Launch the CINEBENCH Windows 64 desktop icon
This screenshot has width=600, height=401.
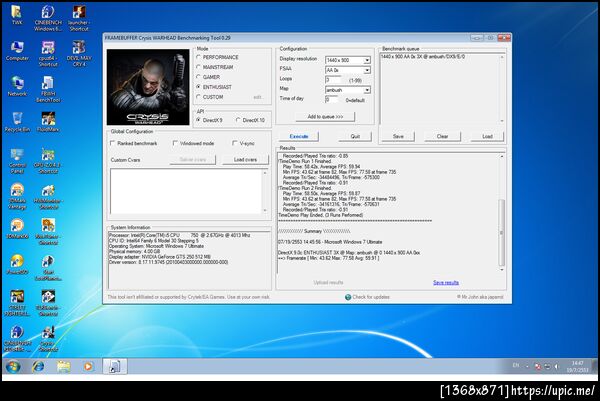pyautogui.click(x=48, y=18)
